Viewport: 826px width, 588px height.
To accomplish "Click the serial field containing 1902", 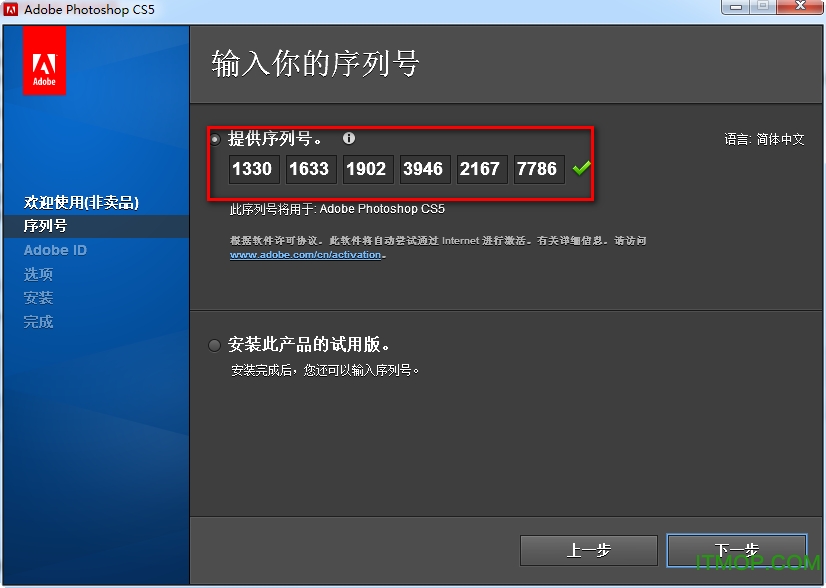I will [368, 169].
